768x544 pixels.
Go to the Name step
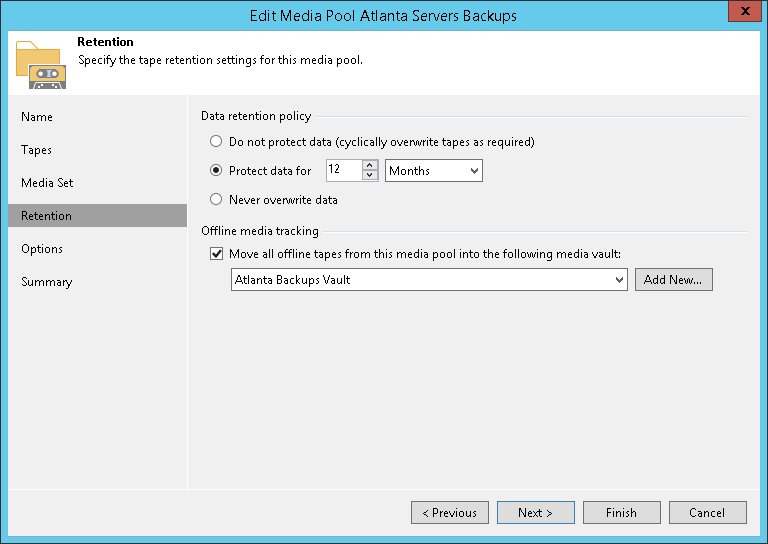(37, 117)
